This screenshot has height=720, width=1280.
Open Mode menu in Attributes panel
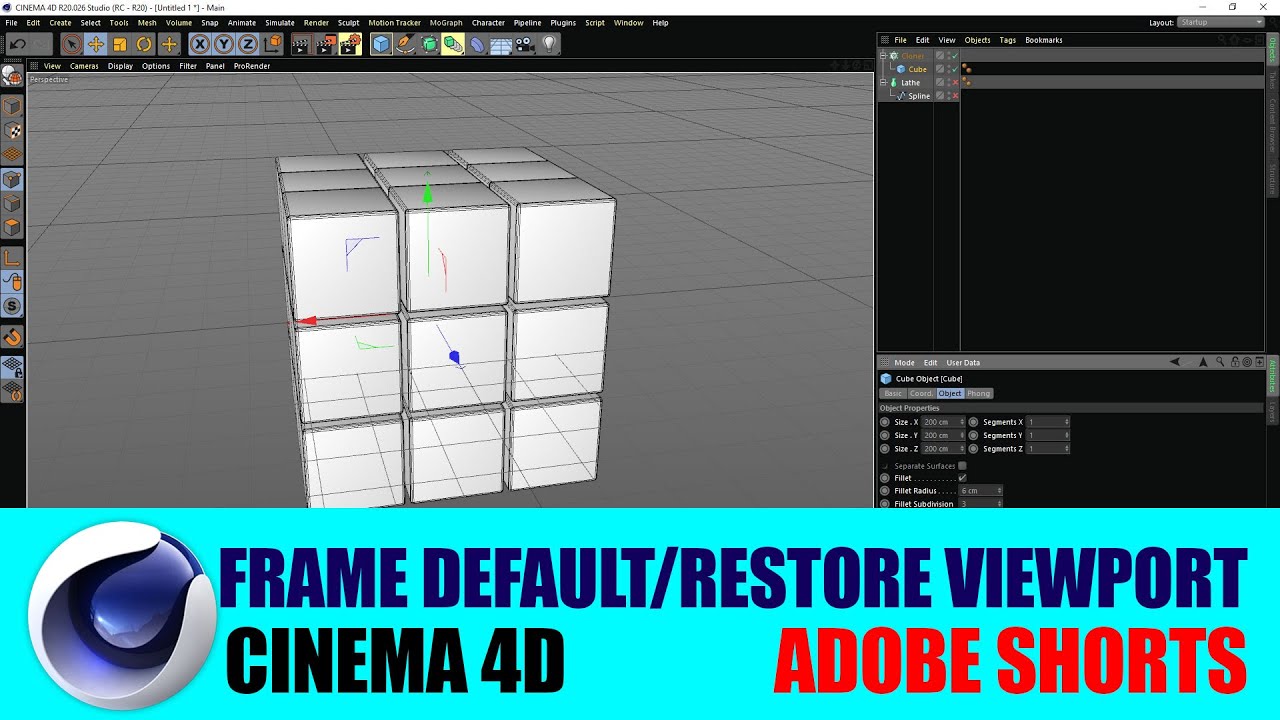tap(904, 362)
